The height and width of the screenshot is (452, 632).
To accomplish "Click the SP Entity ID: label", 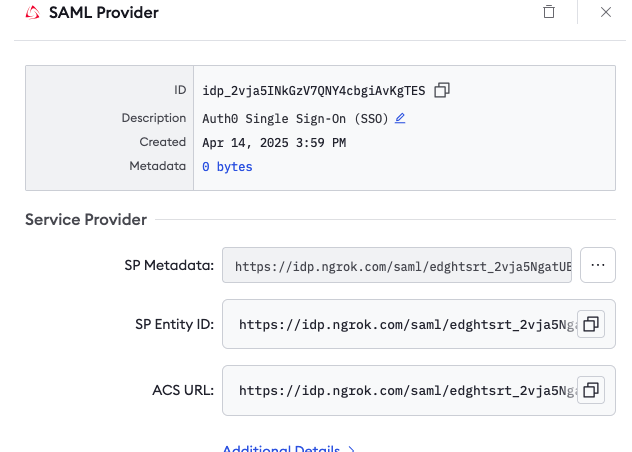I will (175, 324).
